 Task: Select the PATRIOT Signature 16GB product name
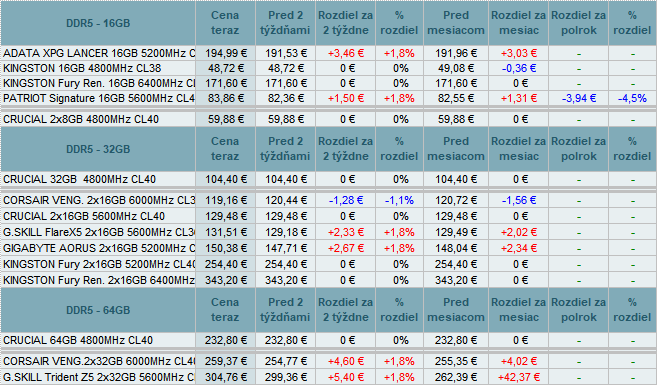(x=99, y=98)
